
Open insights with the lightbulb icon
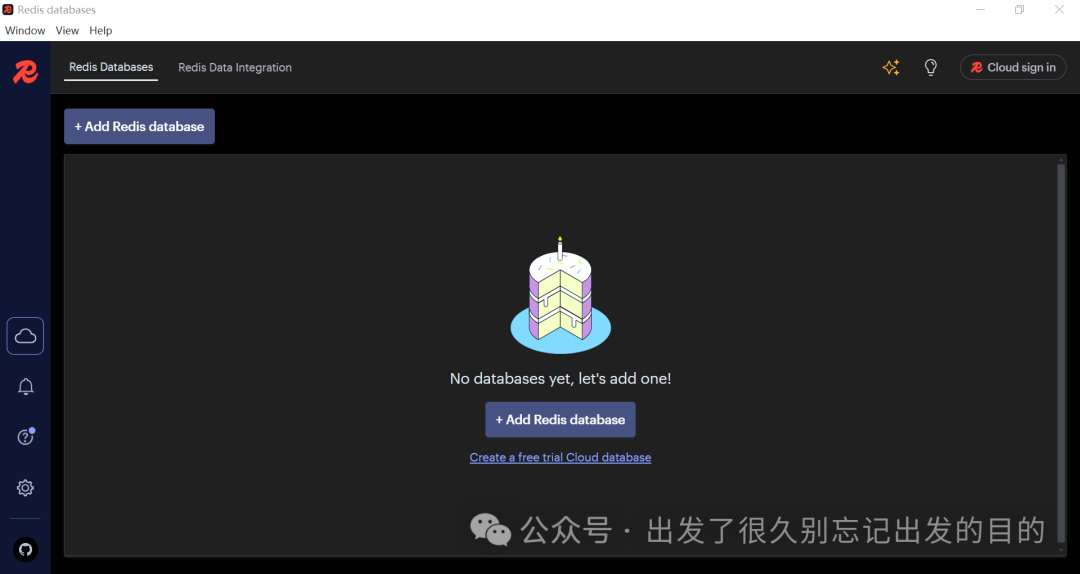(931, 68)
